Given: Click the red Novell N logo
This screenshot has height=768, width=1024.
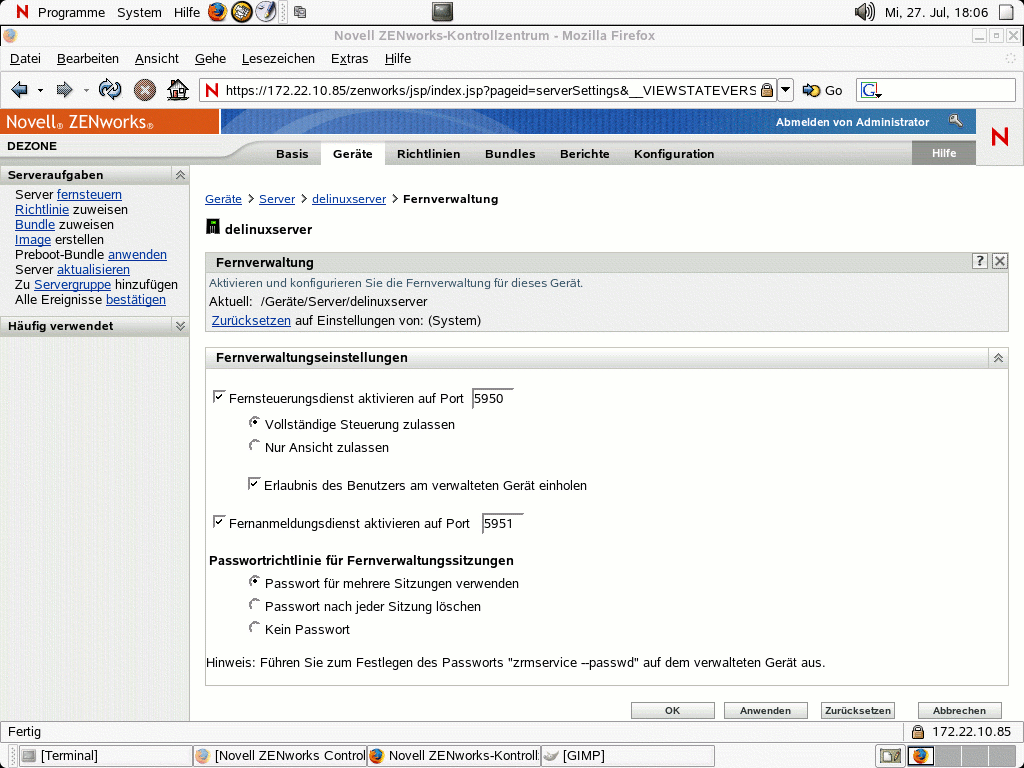Looking at the screenshot, I should click(x=999, y=136).
